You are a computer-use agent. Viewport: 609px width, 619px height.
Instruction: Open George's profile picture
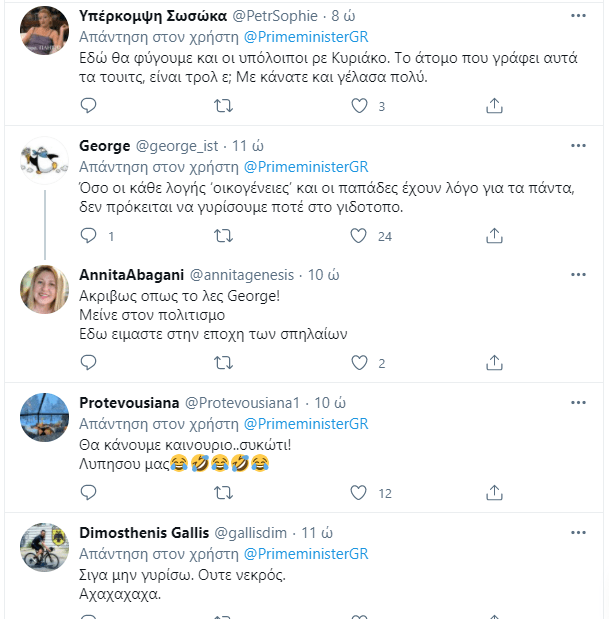[x=44, y=160]
